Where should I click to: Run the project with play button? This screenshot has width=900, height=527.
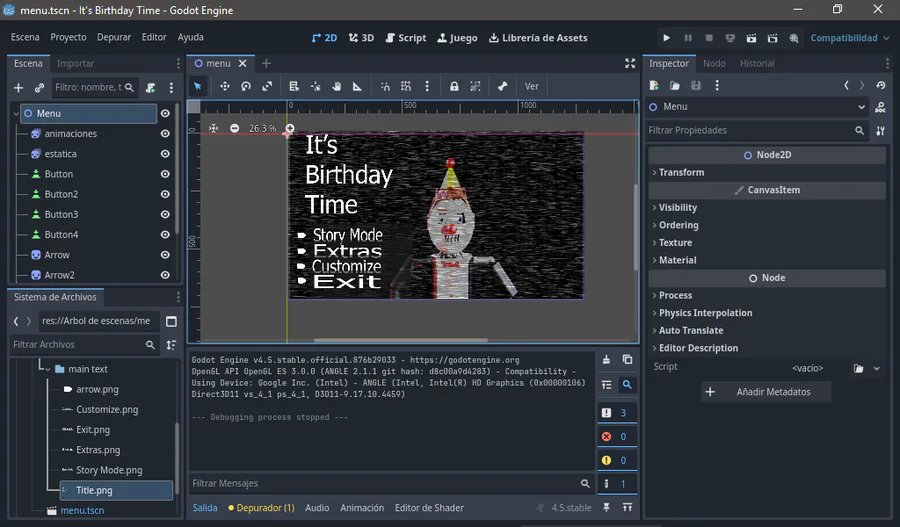pos(666,38)
